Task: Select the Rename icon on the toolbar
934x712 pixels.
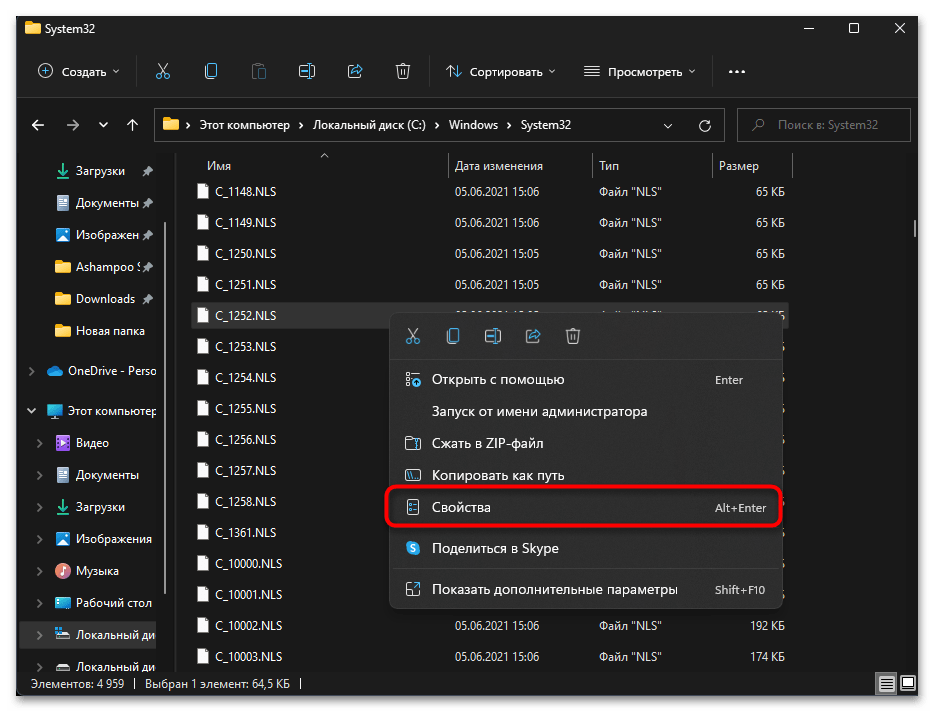Action: tap(306, 71)
